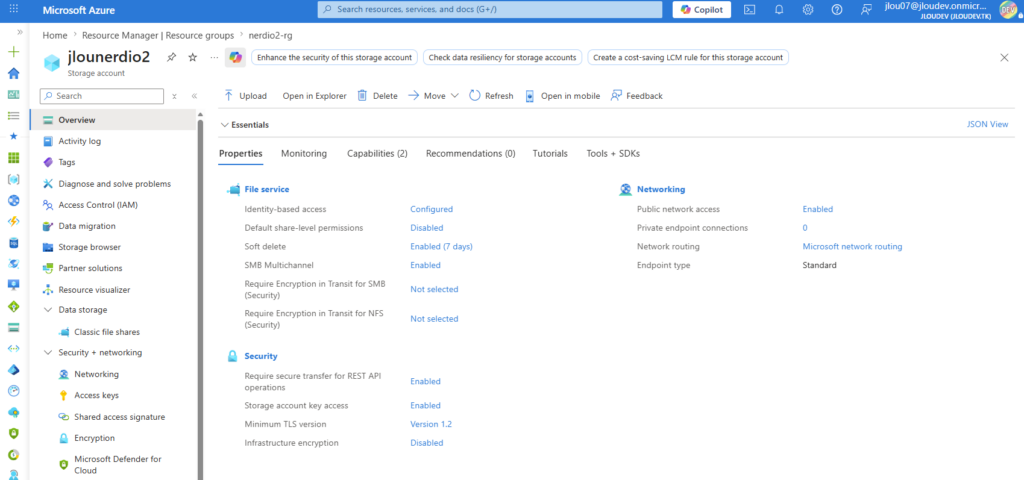Screen dimensions: 1024x480
Task: Click the Copilot icon beside the title
Action: 235,57
